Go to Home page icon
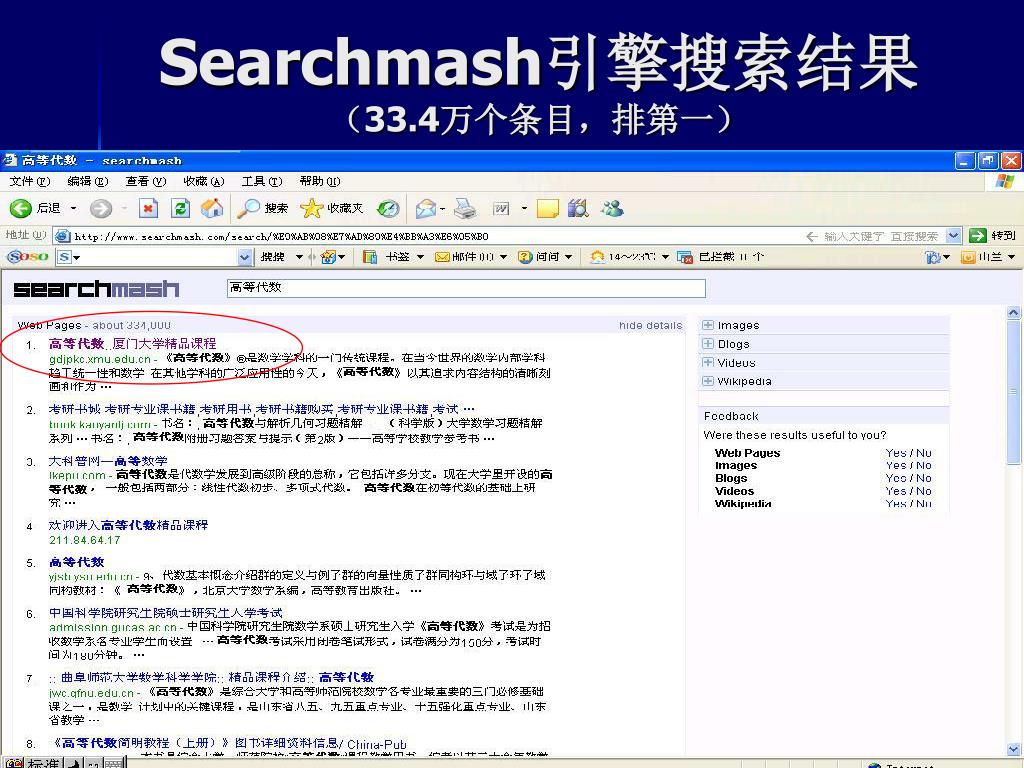 pos(212,208)
